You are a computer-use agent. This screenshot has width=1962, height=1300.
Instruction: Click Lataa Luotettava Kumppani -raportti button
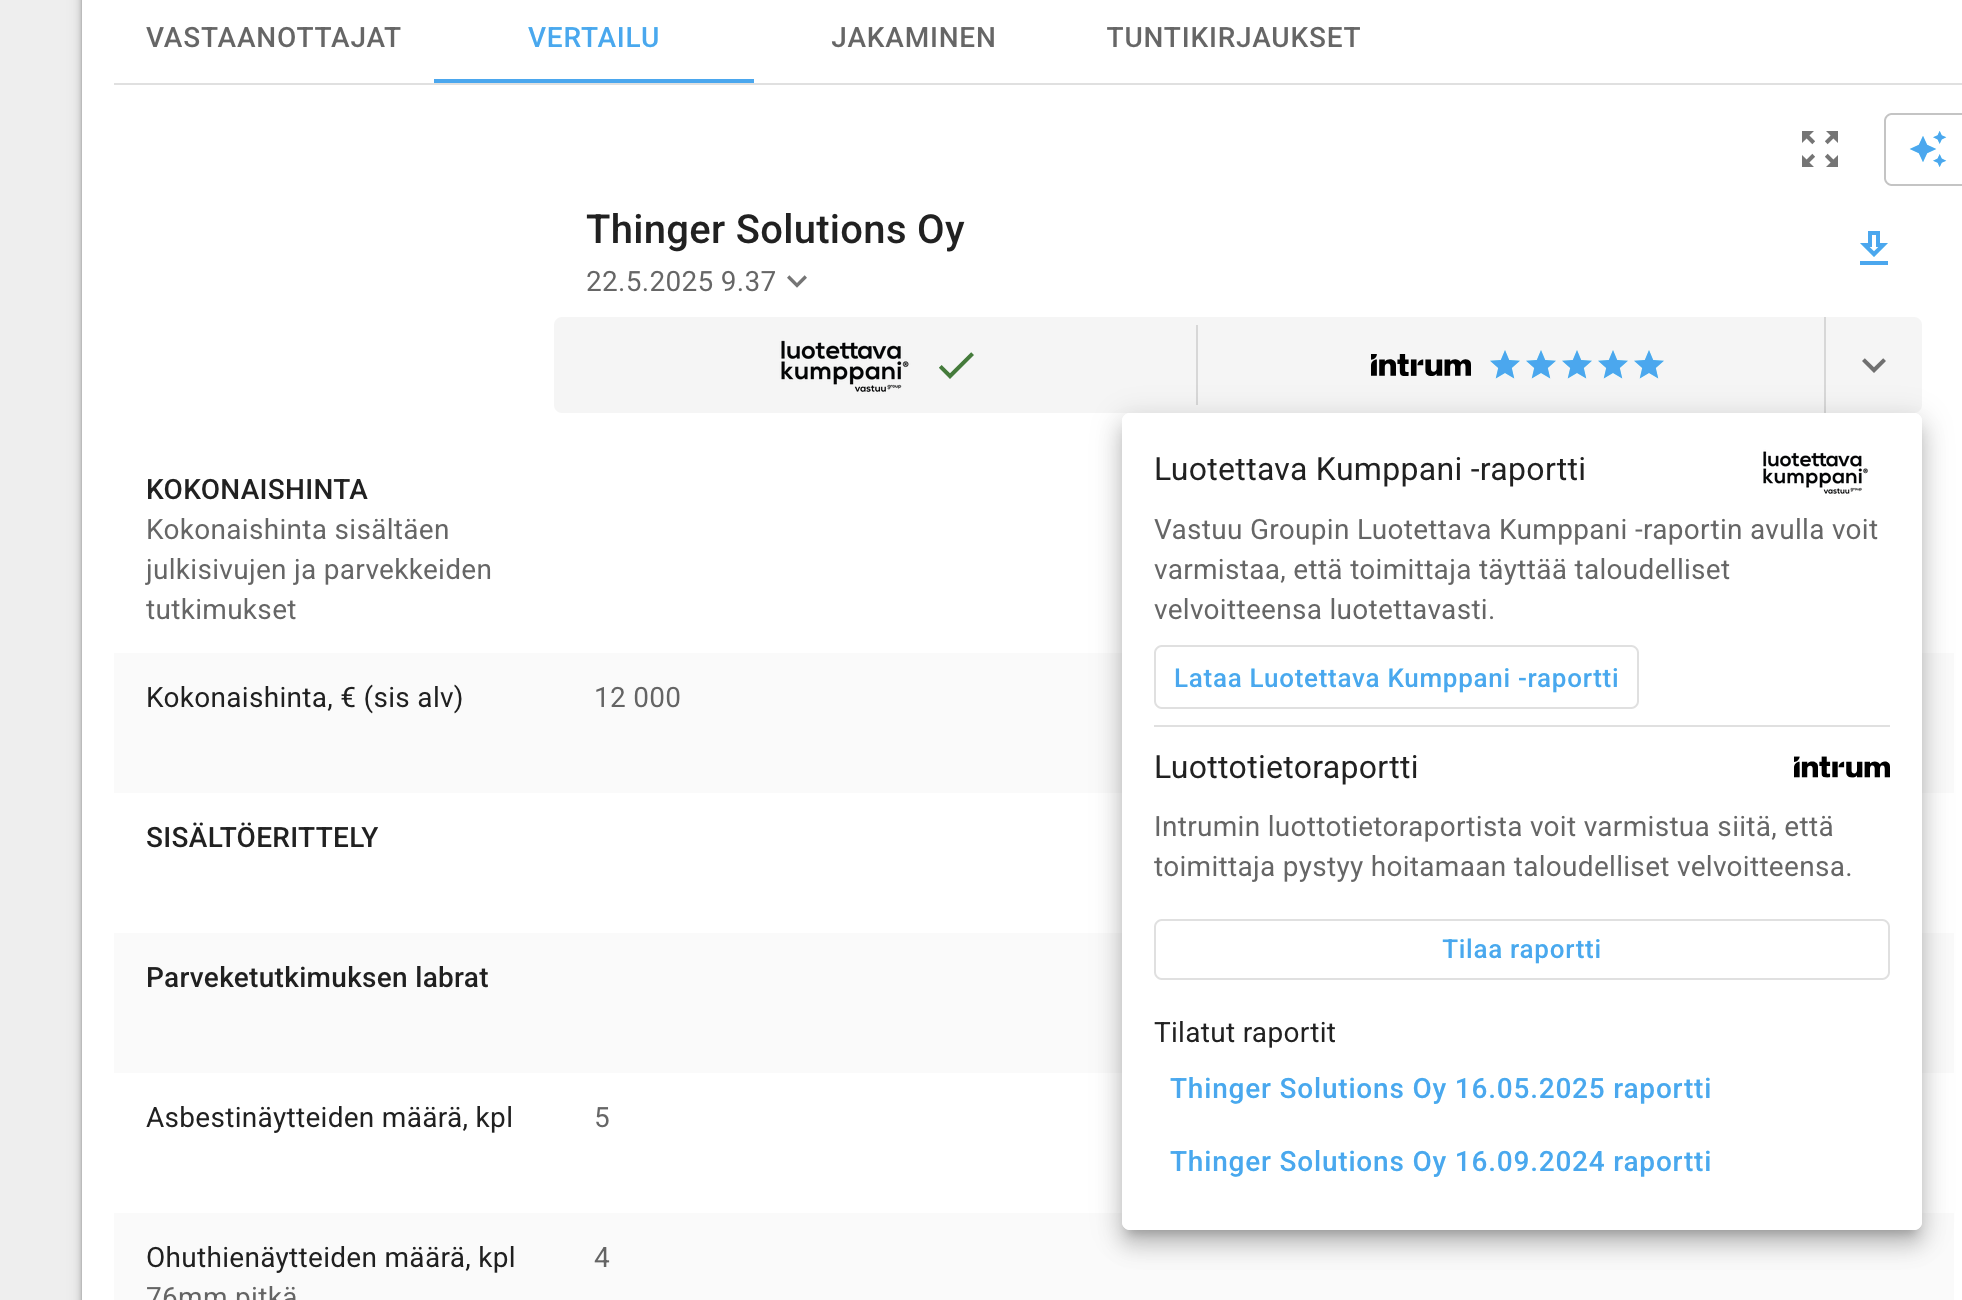click(1395, 678)
